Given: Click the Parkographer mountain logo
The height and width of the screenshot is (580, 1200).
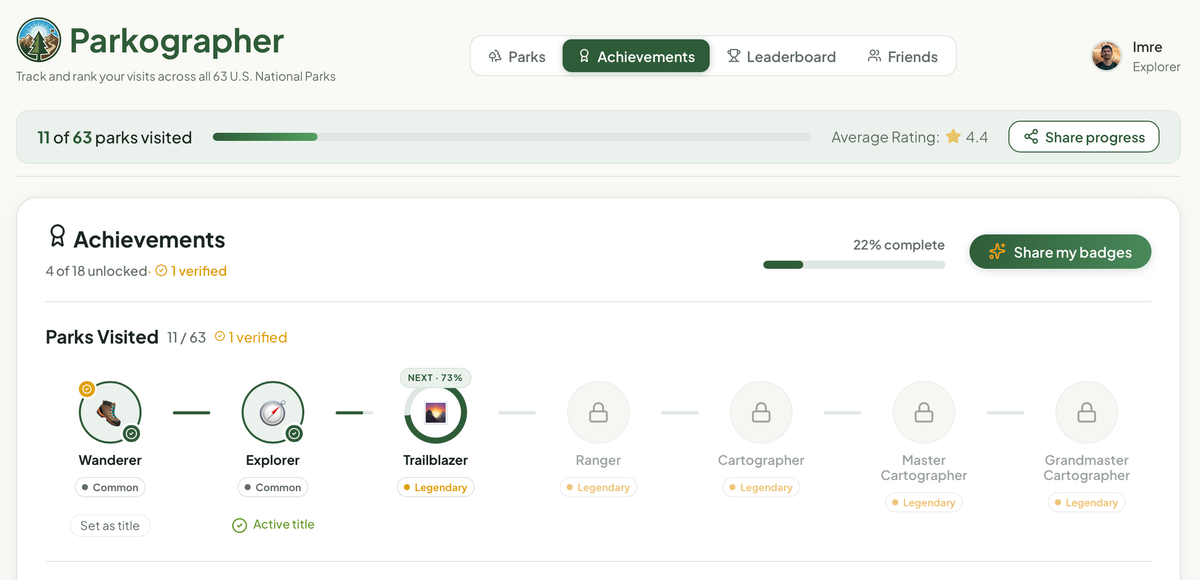Looking at the screenshot, I should (x=39, y=40).
